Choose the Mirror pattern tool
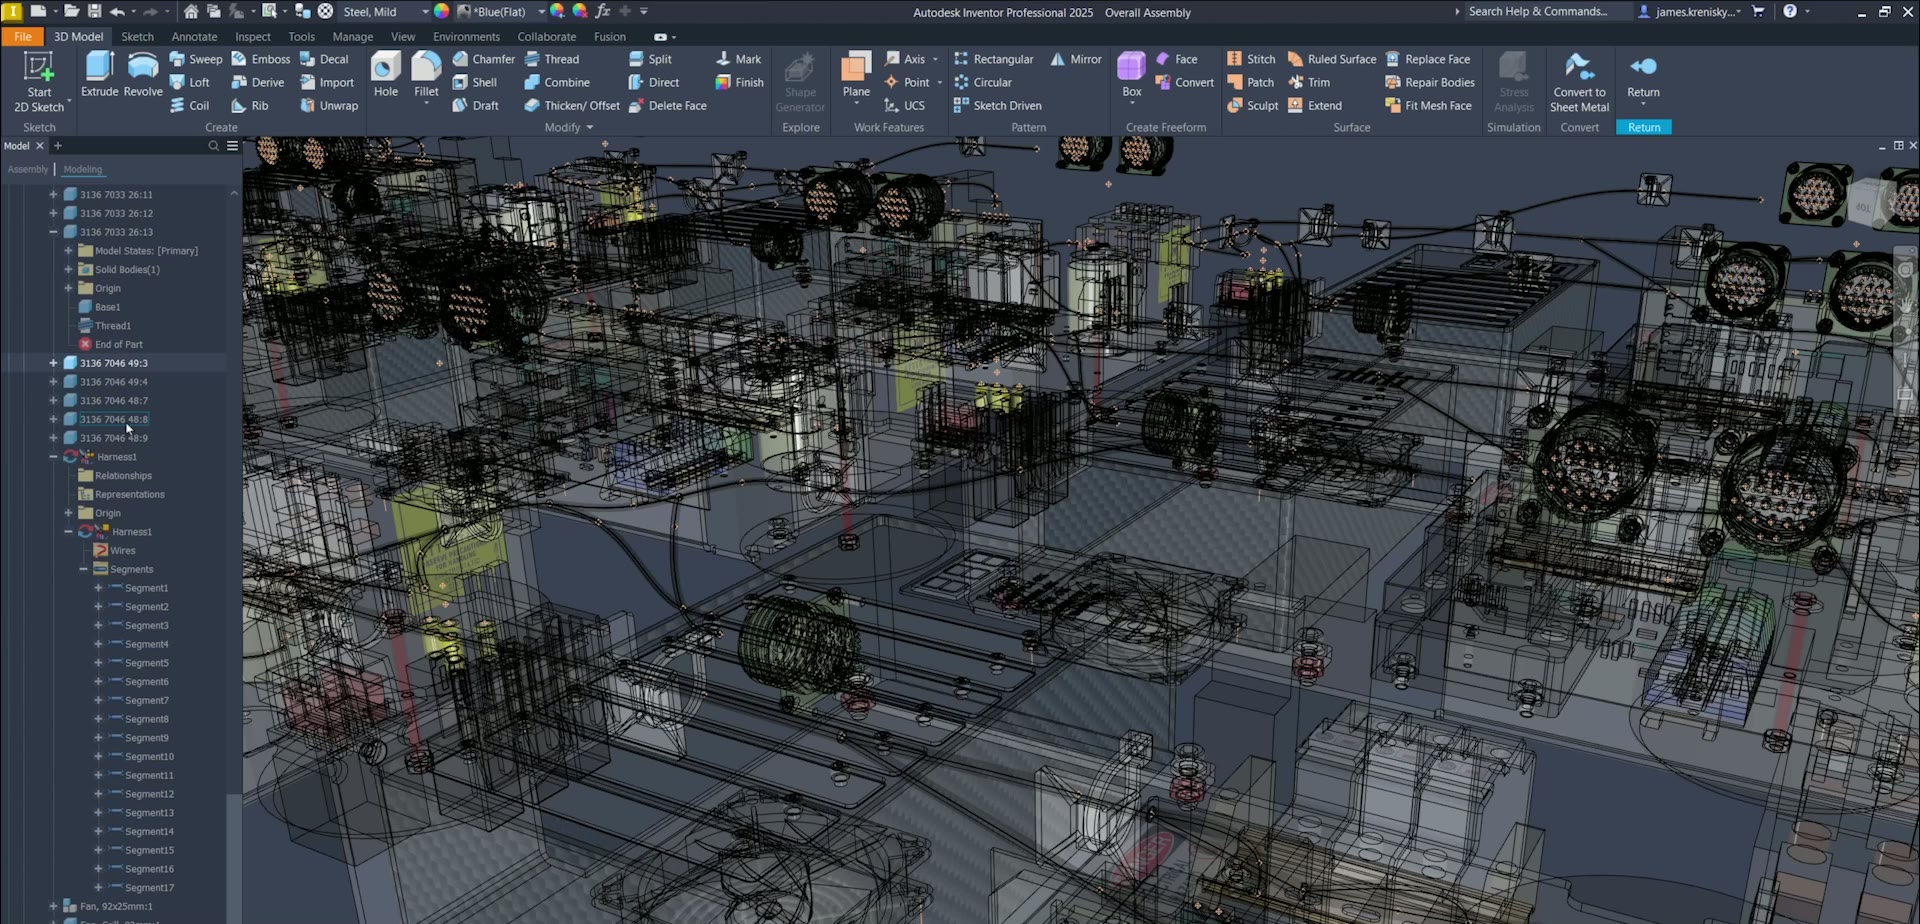1920x924 pixels. click(x=1076, y=59)
